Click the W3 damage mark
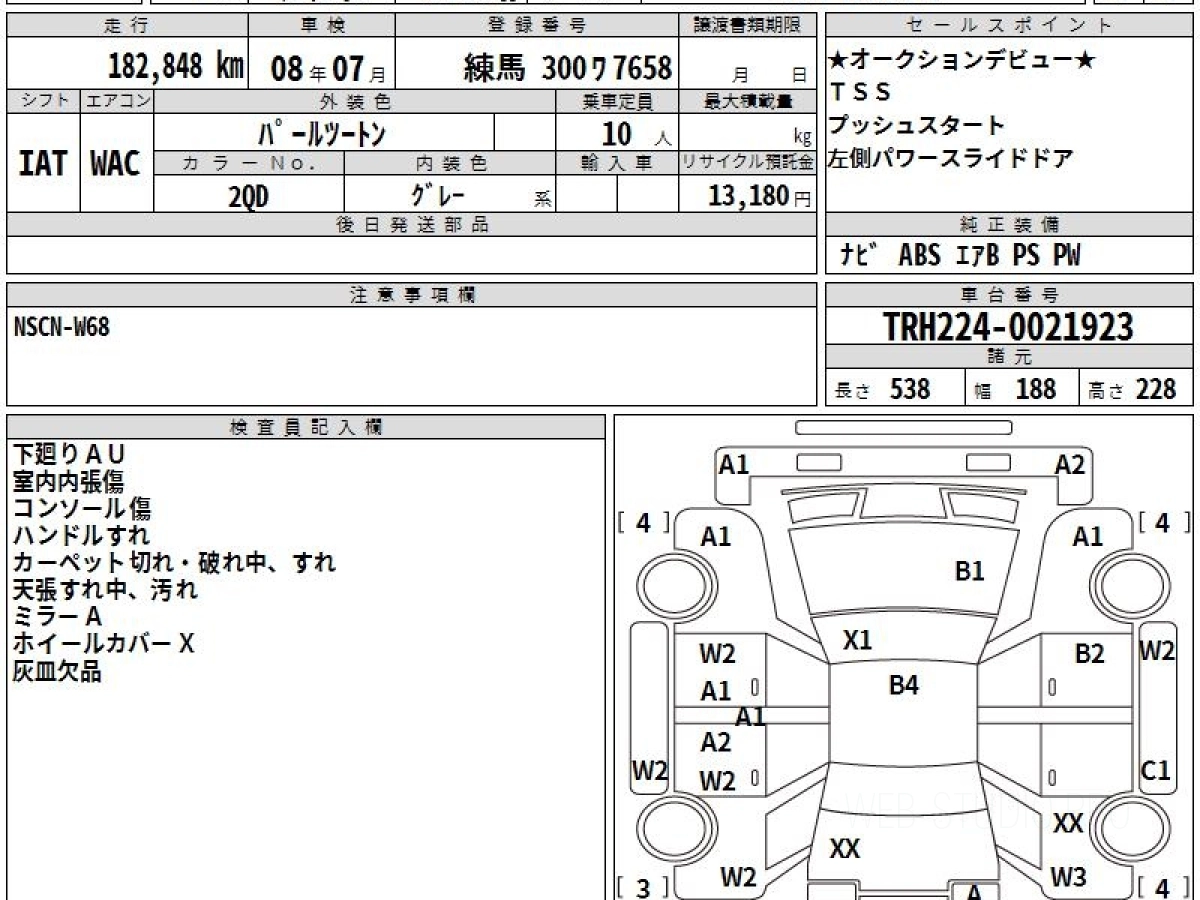The image size is (1200, 900). tap(1069, 877)
